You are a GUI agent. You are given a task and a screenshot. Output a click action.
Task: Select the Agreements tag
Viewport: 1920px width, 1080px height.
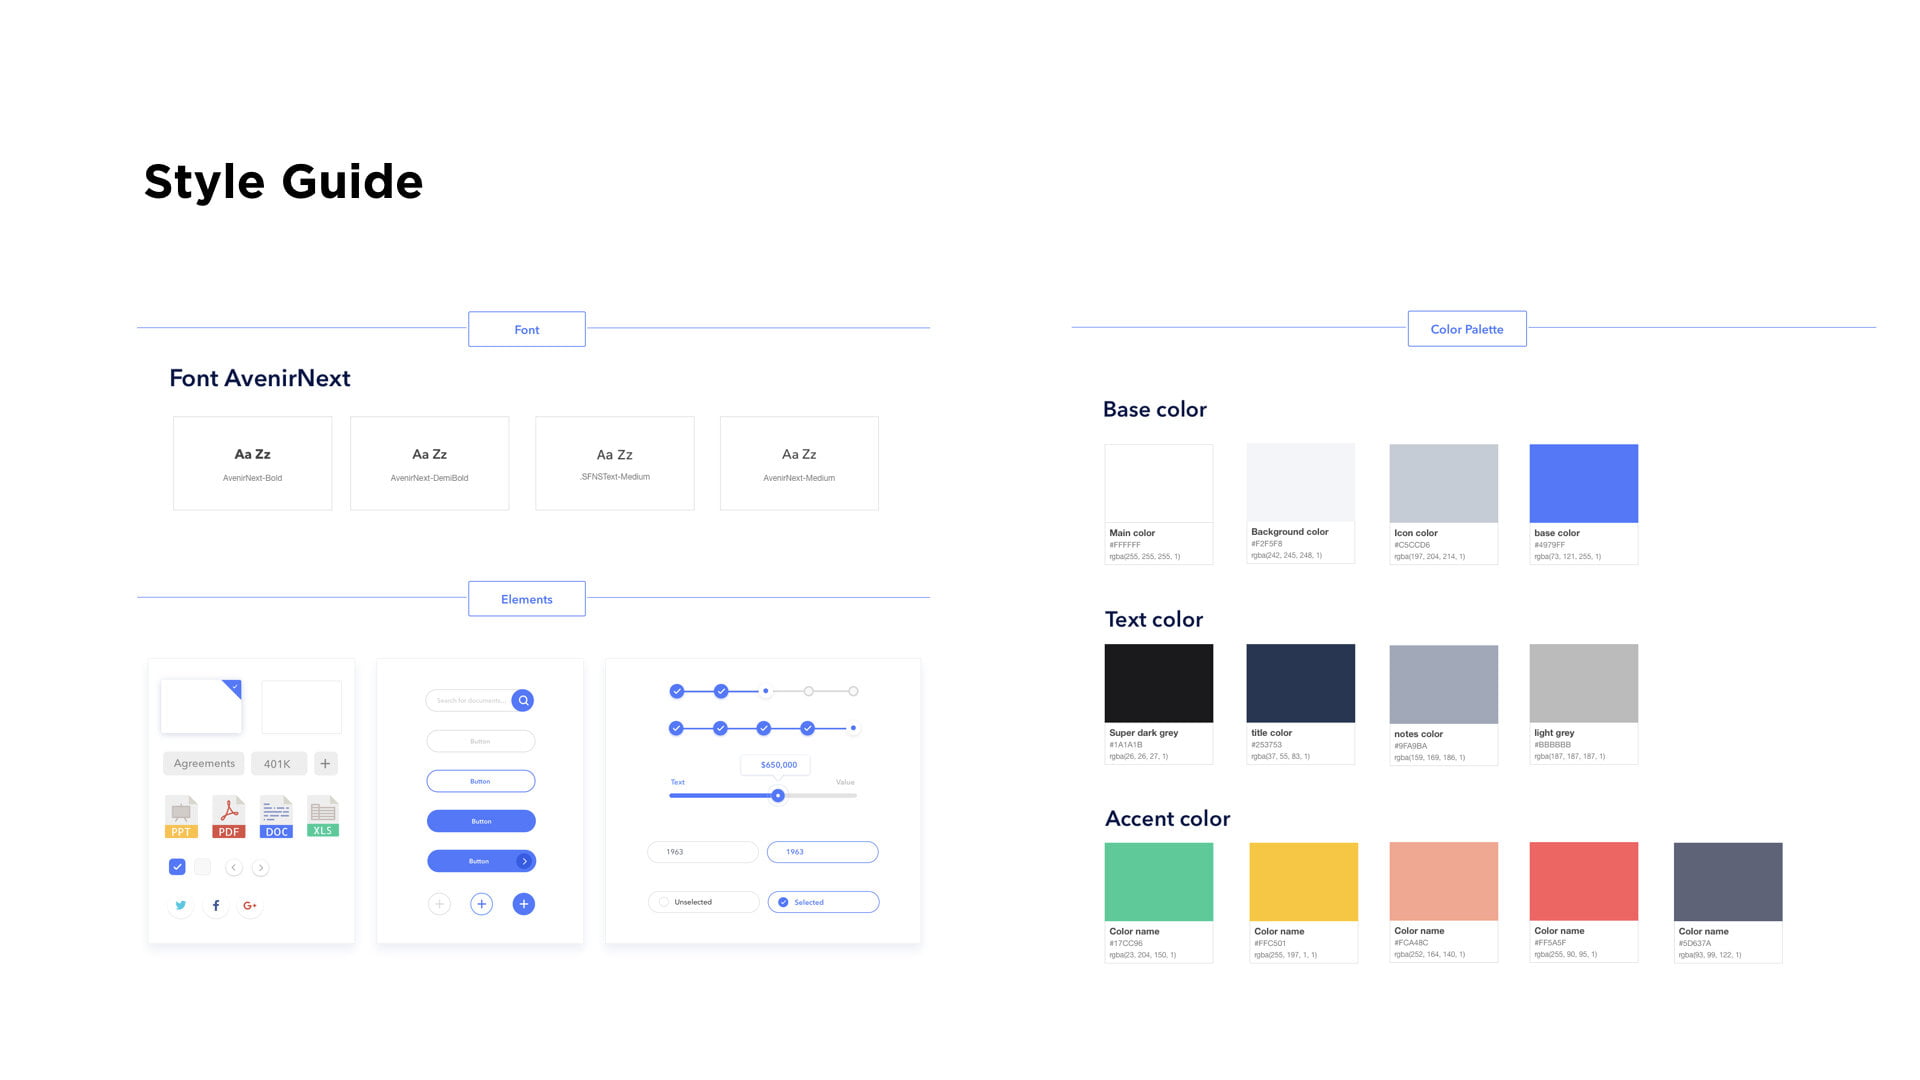[x=204, y=764]
